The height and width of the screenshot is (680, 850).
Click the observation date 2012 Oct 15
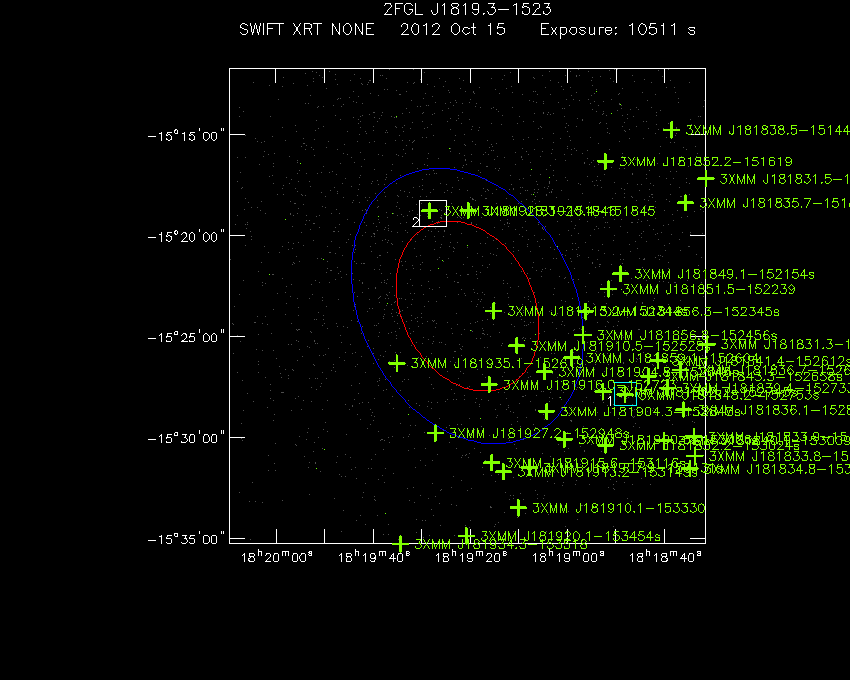[453, 29]
